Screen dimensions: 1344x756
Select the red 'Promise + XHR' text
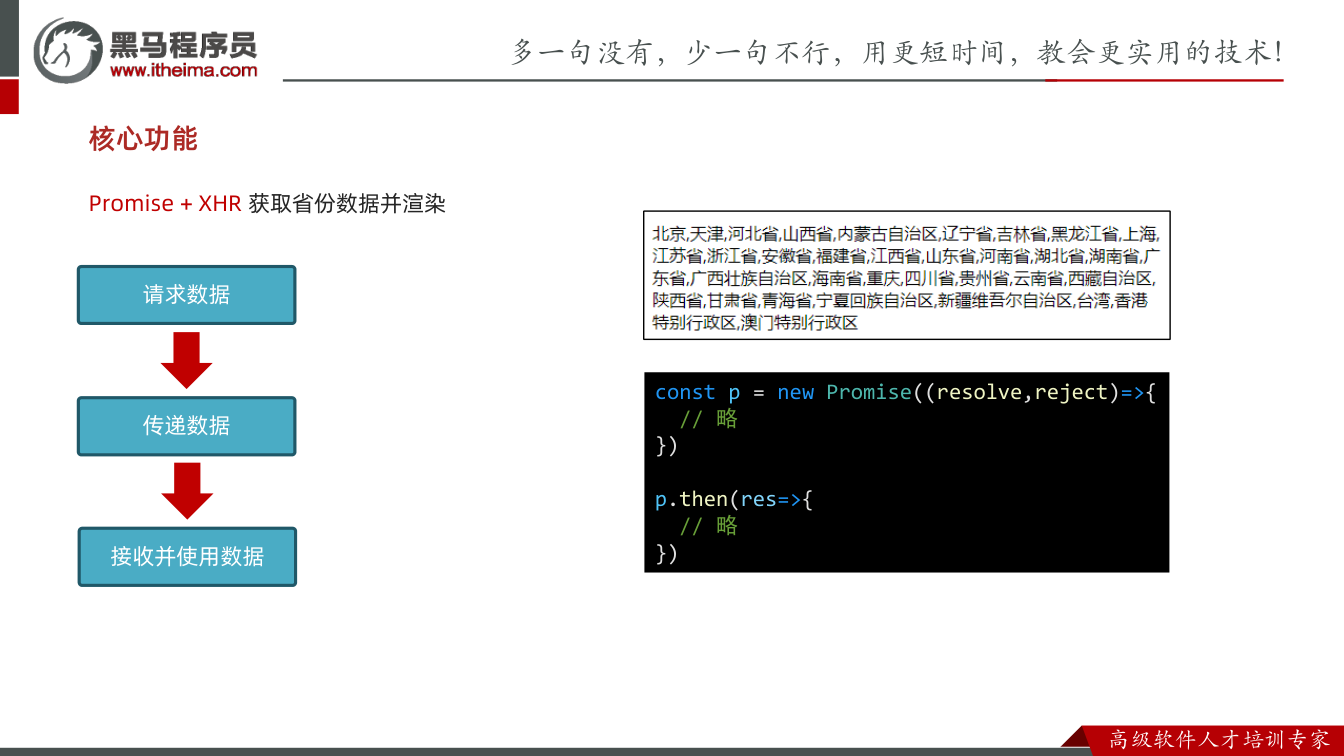point(165,203)
